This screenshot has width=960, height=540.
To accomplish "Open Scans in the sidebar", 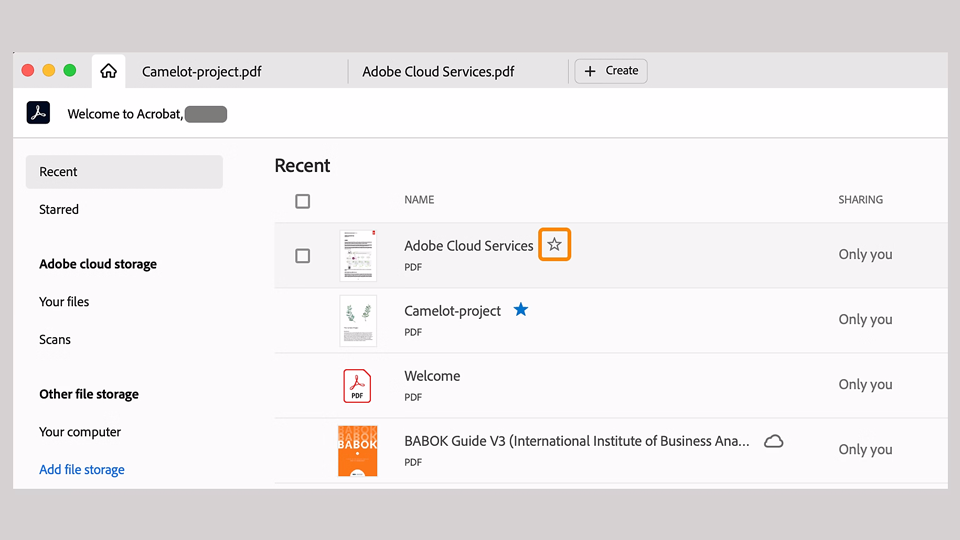I will click(55, 340).
